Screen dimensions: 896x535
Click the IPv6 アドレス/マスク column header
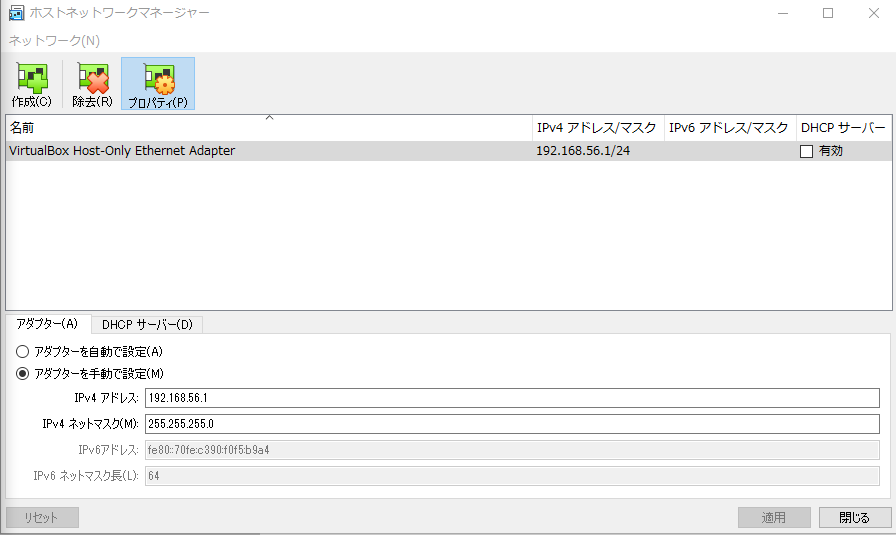coord(730,127)
